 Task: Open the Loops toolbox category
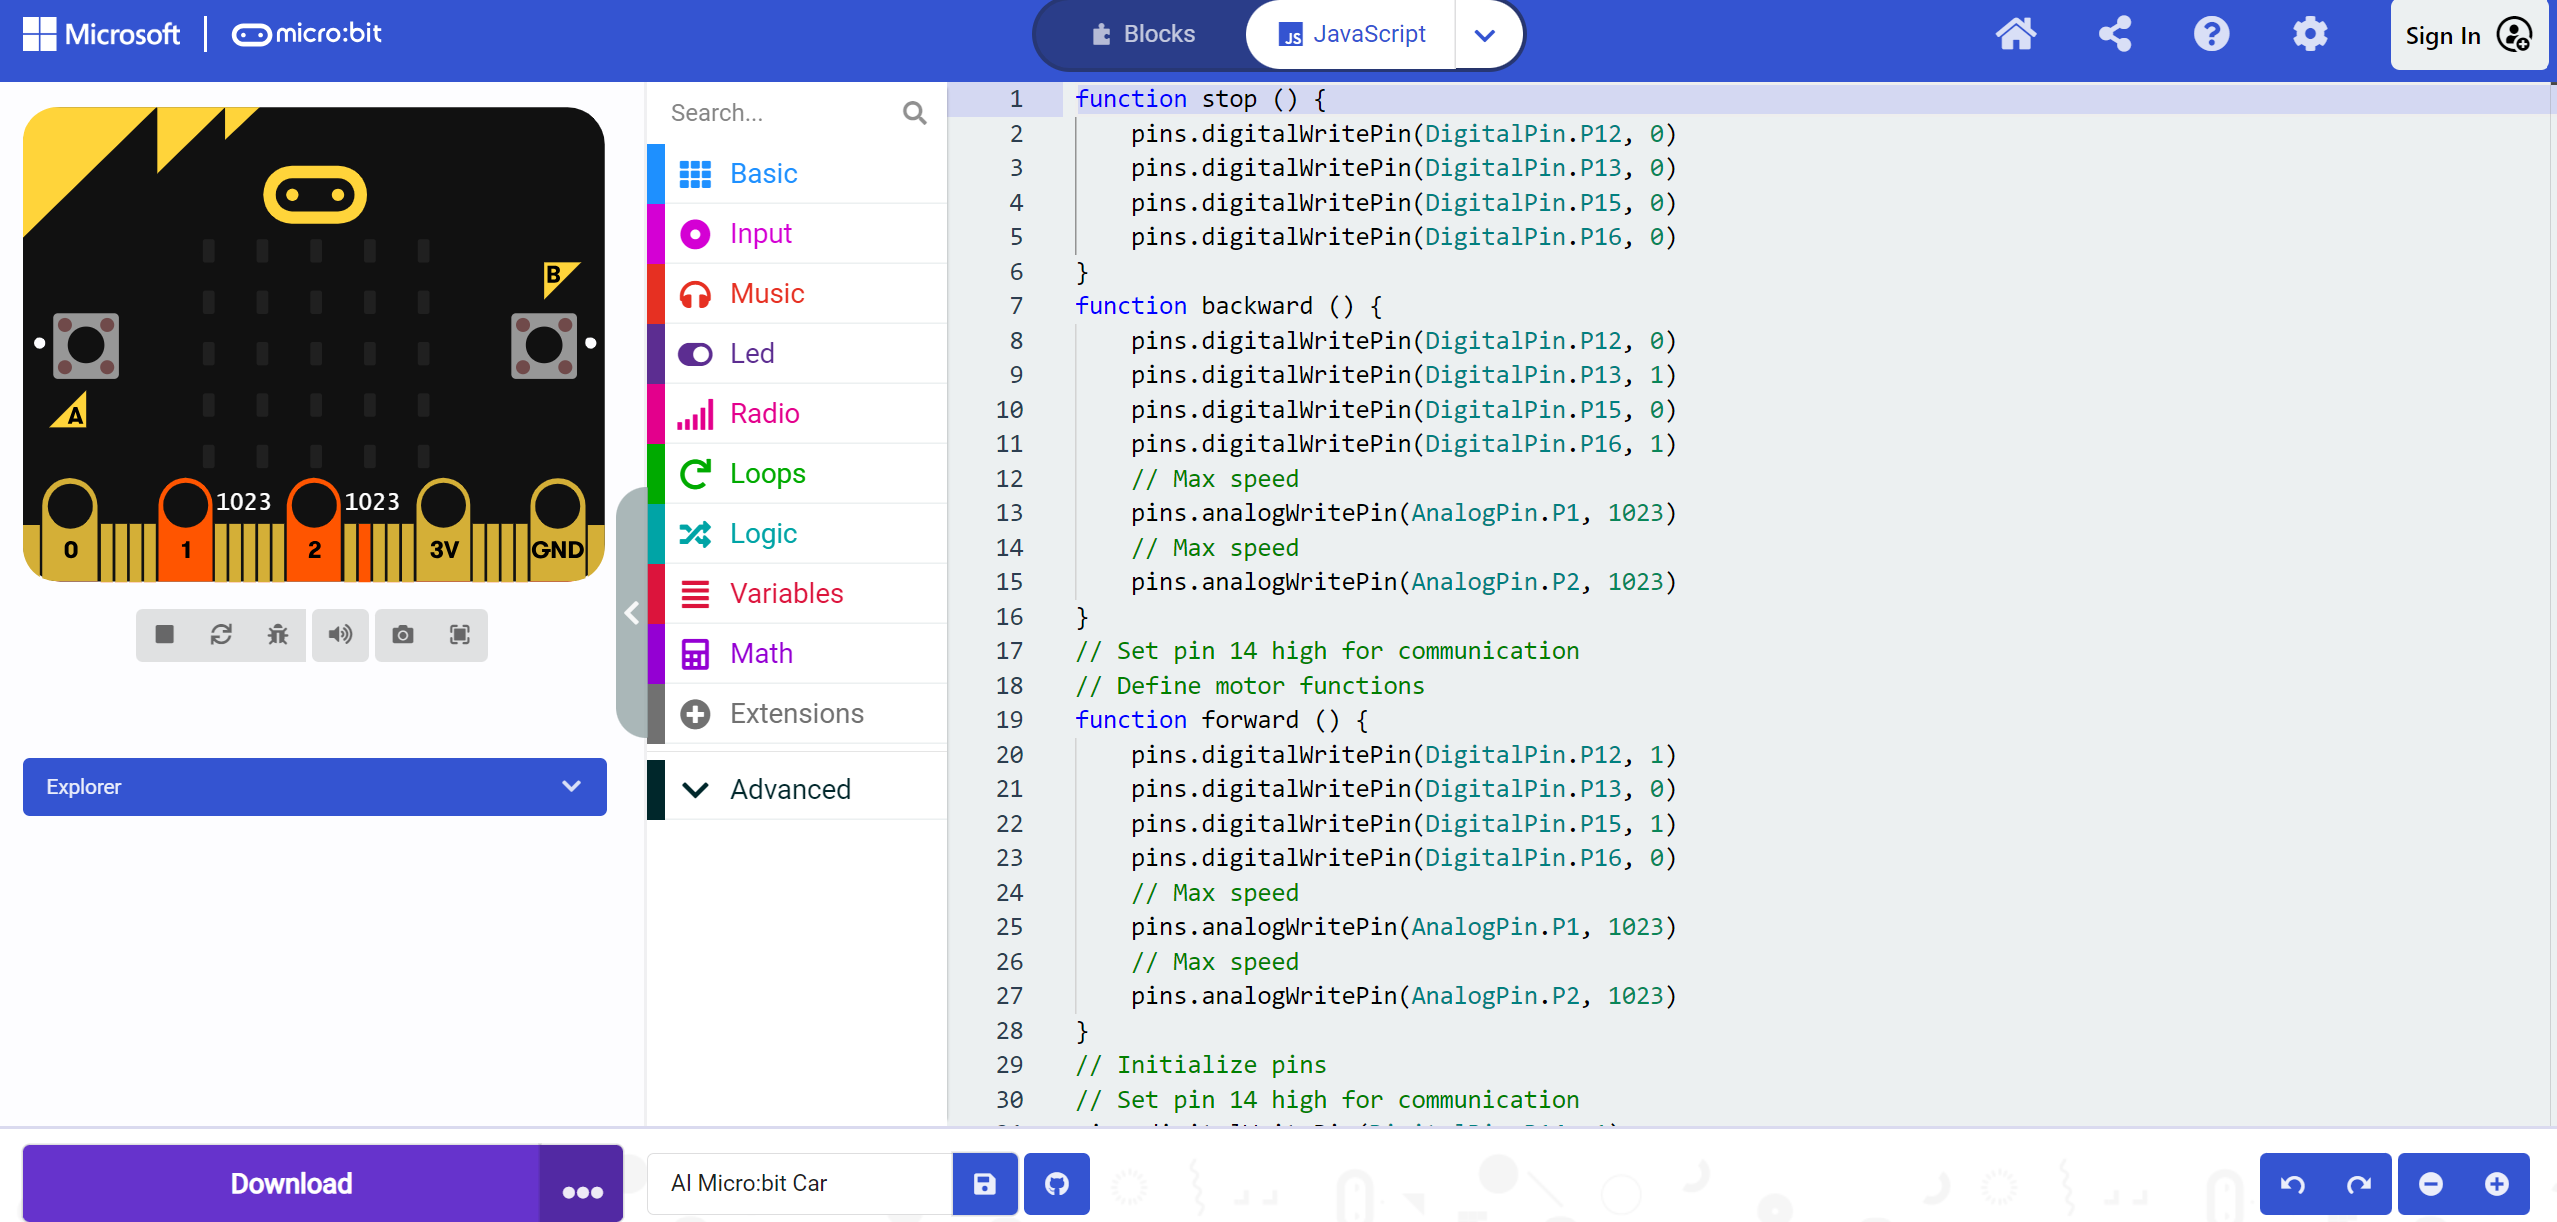797,473
